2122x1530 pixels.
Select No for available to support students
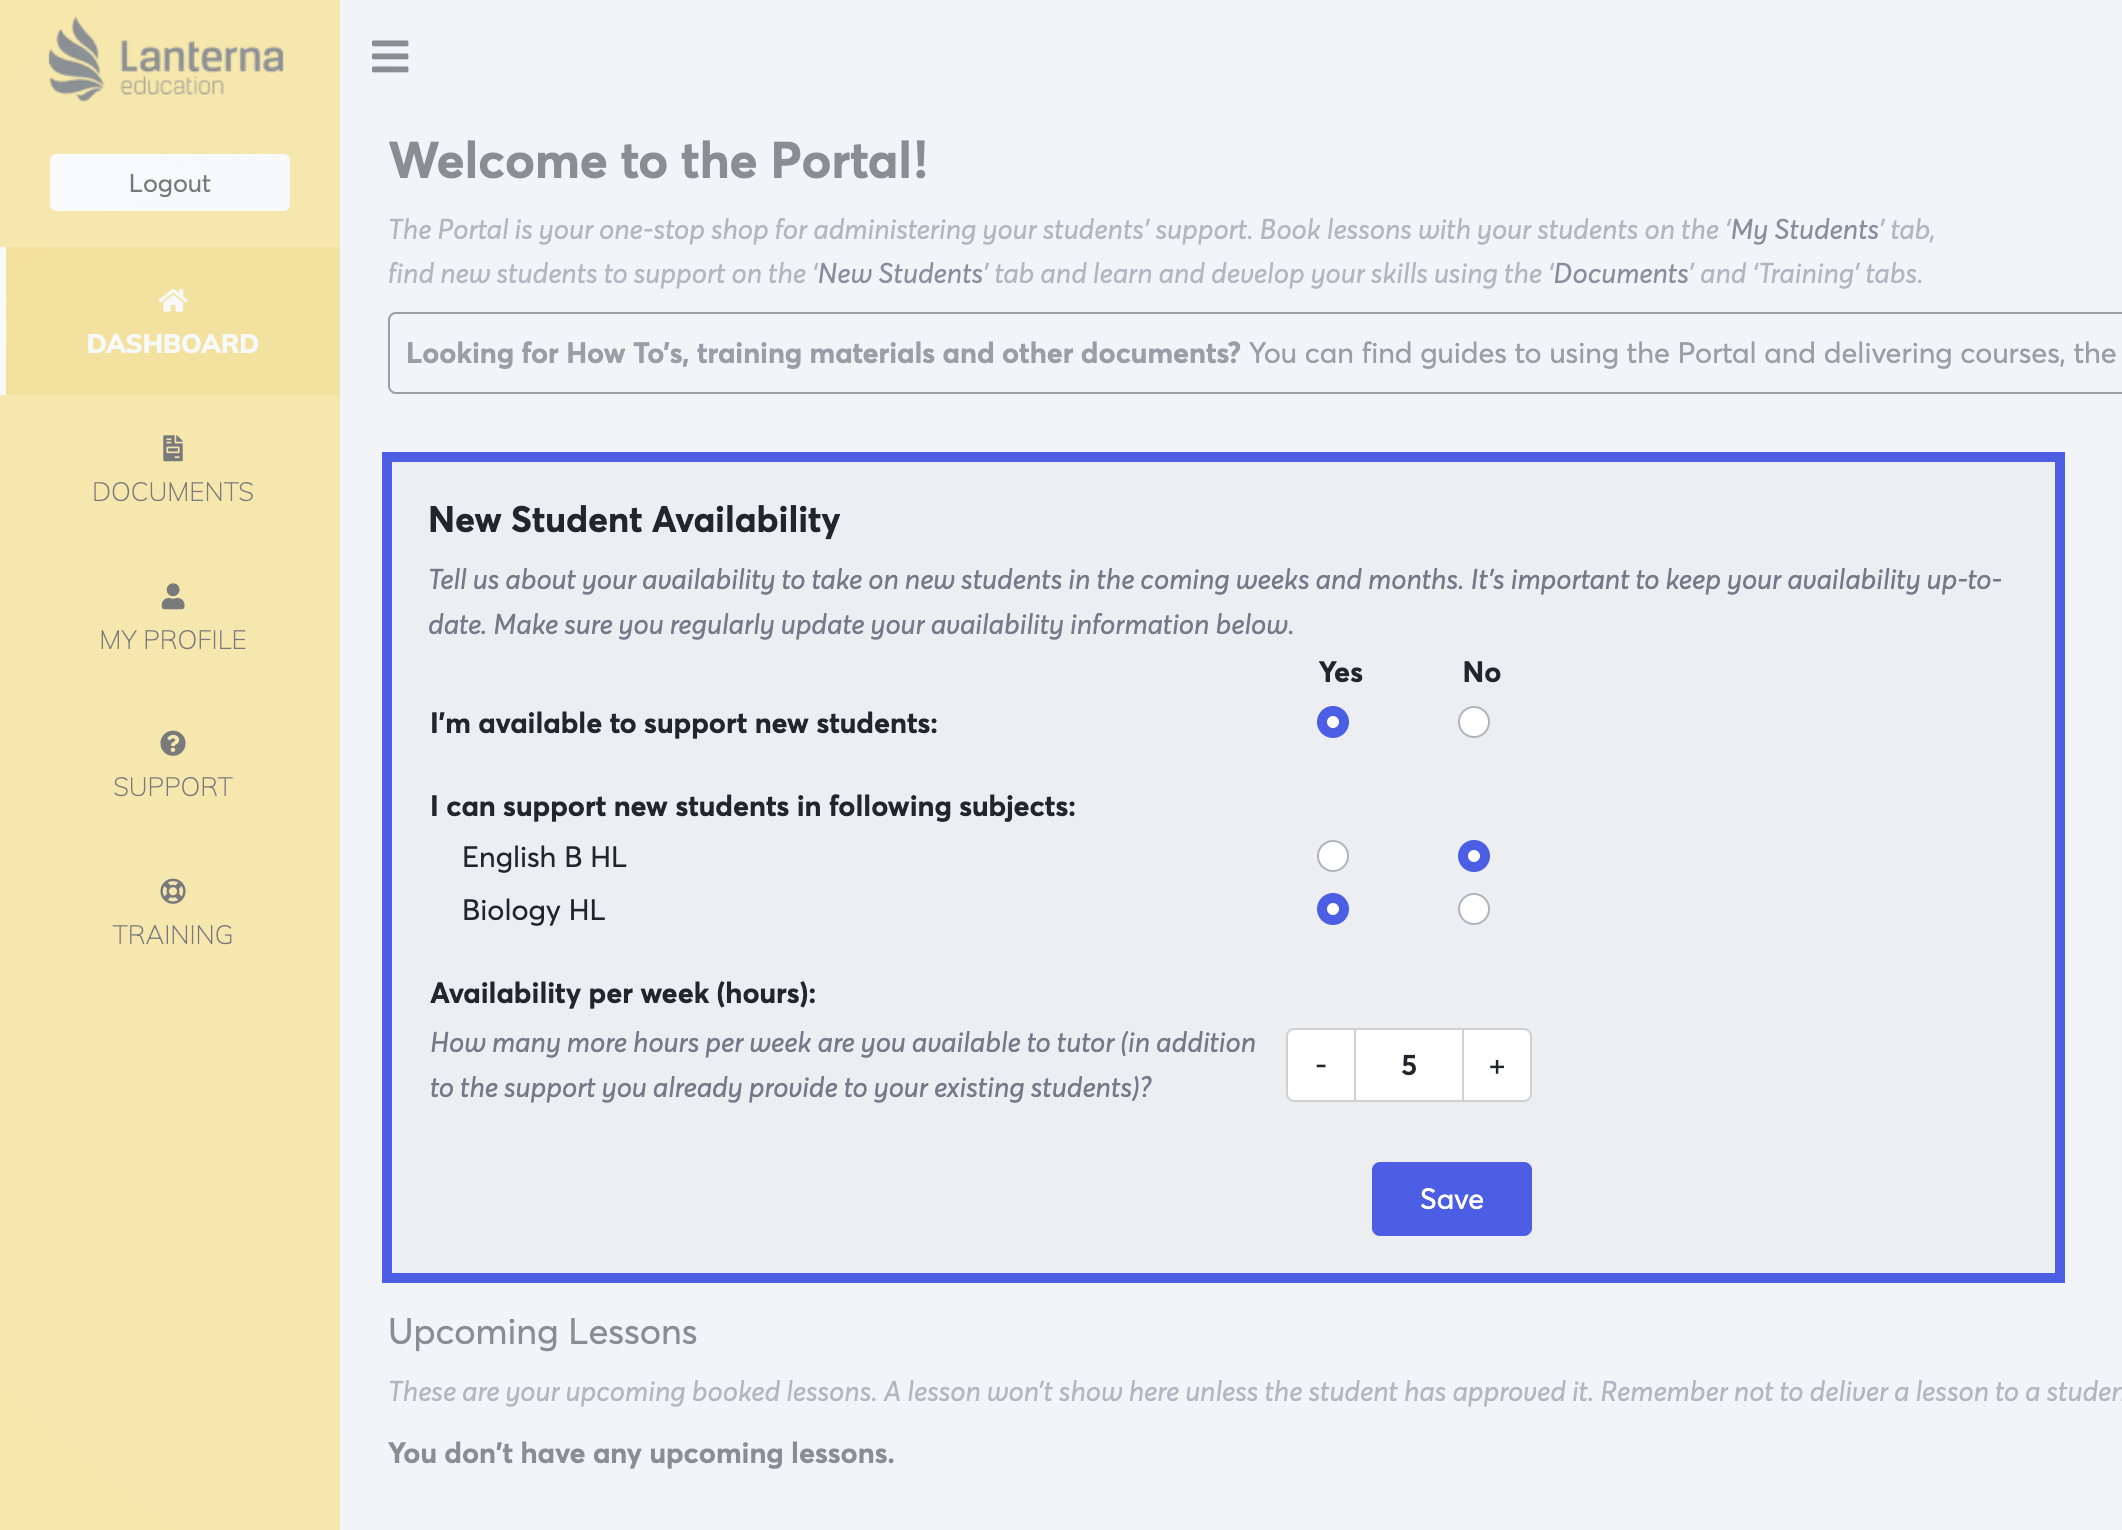pyautogui.click(x=1474, y=722)
